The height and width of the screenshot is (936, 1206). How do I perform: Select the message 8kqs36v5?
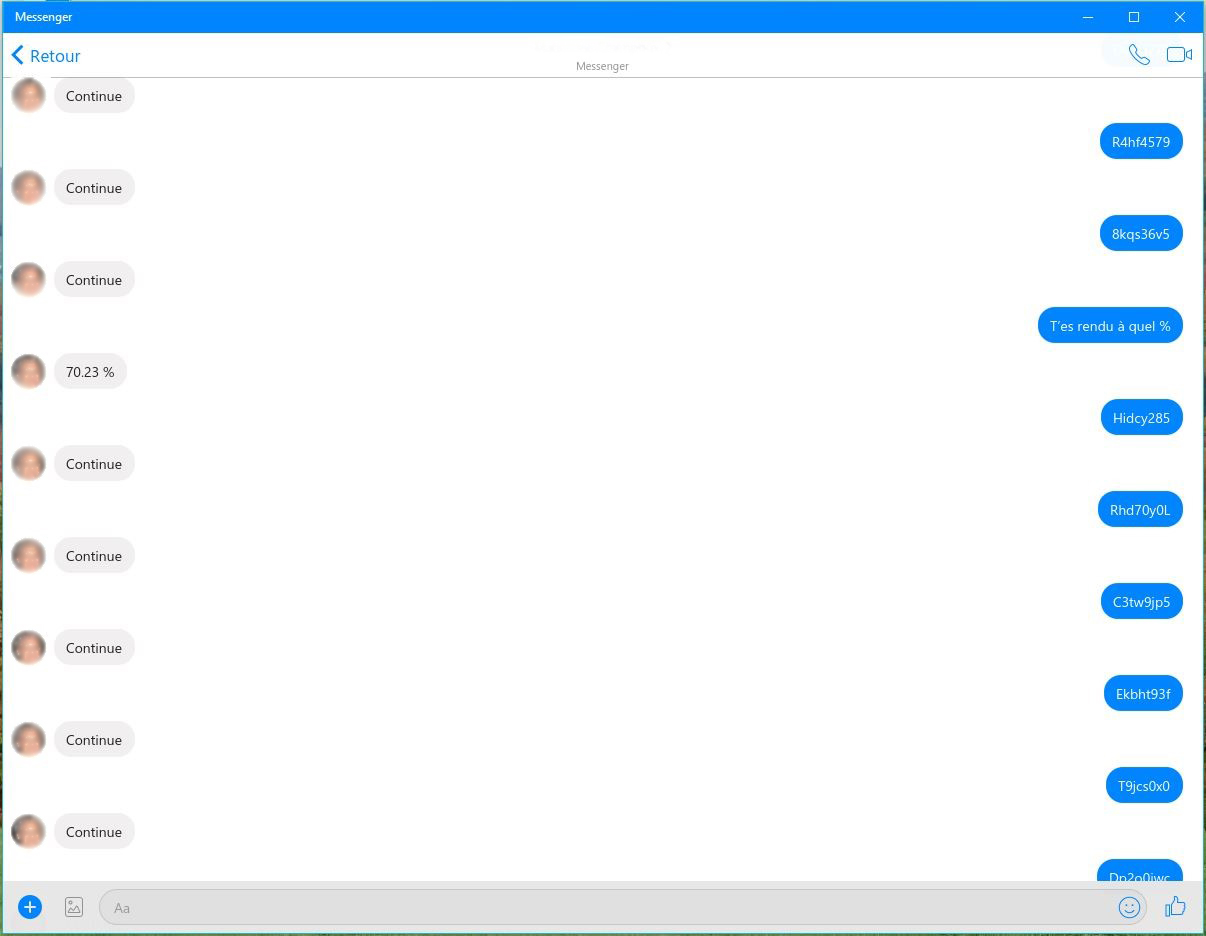[x=1141, y=234]
